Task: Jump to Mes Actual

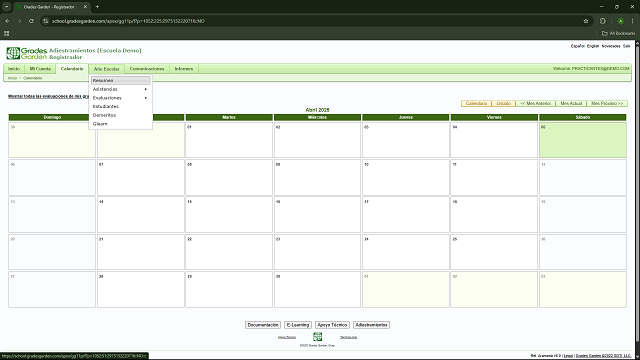Action: pos(571,103)
